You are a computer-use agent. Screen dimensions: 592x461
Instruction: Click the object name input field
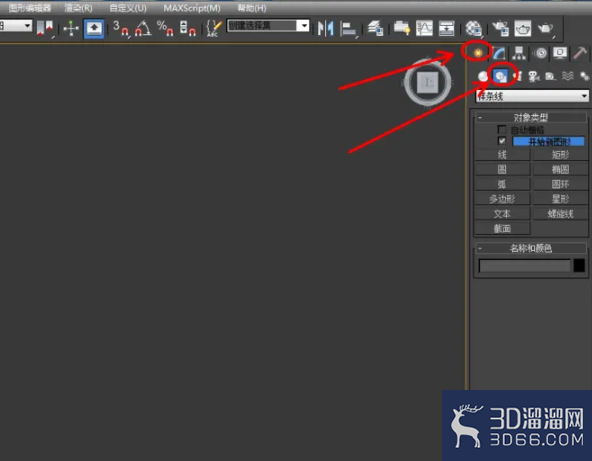[524, 265]
